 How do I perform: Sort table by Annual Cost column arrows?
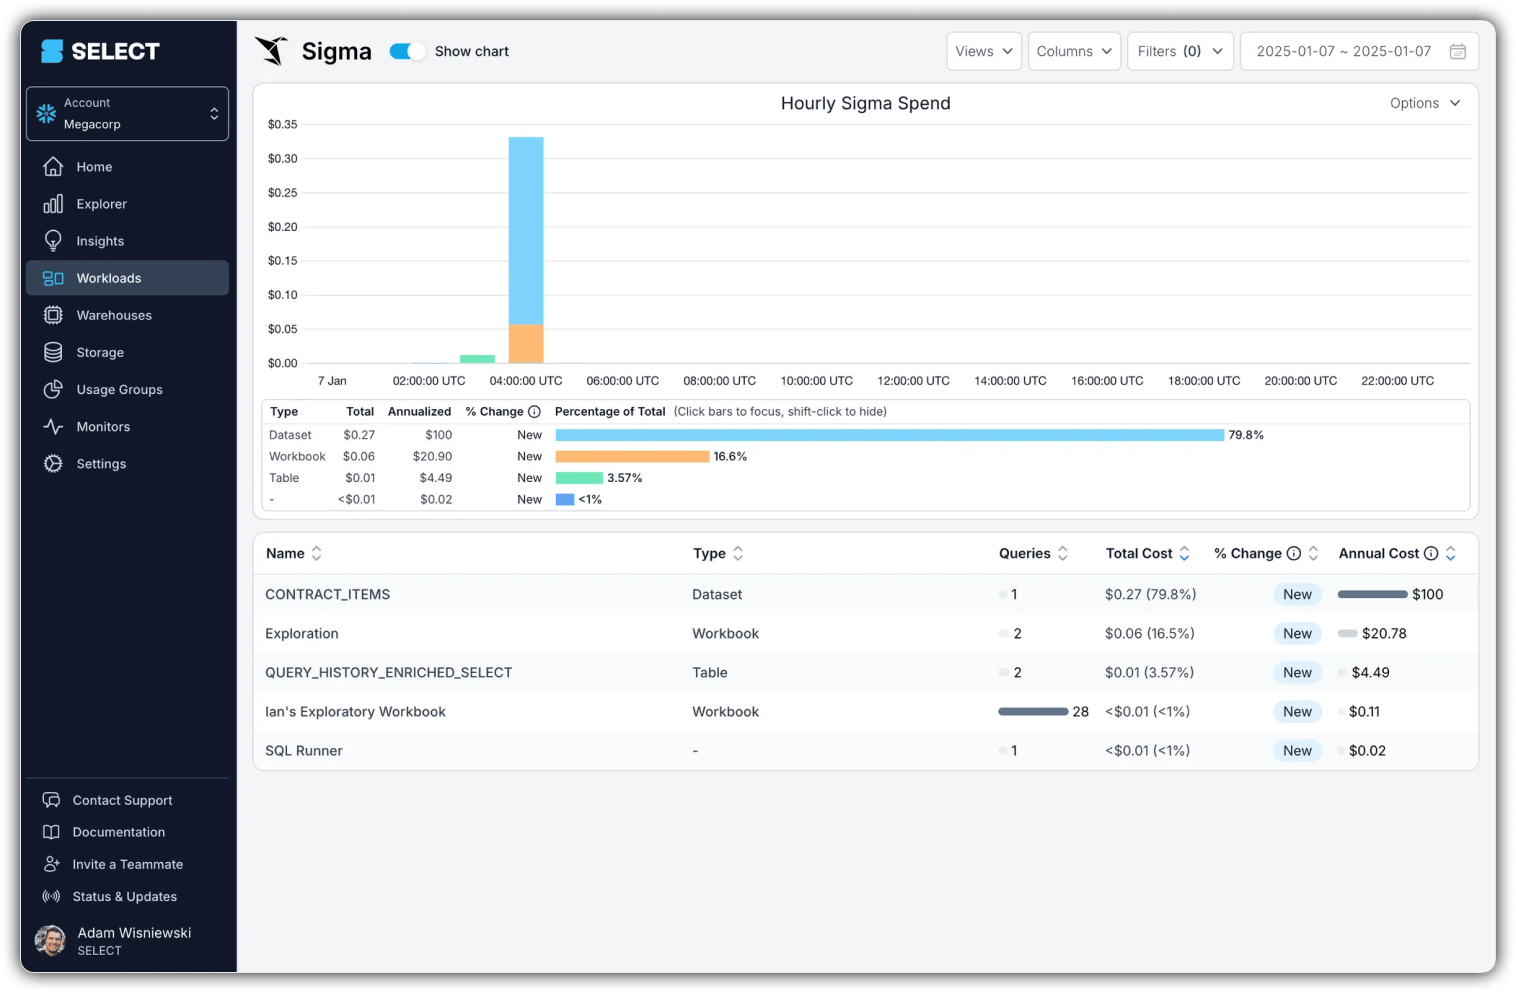(x=1451, y=553)
